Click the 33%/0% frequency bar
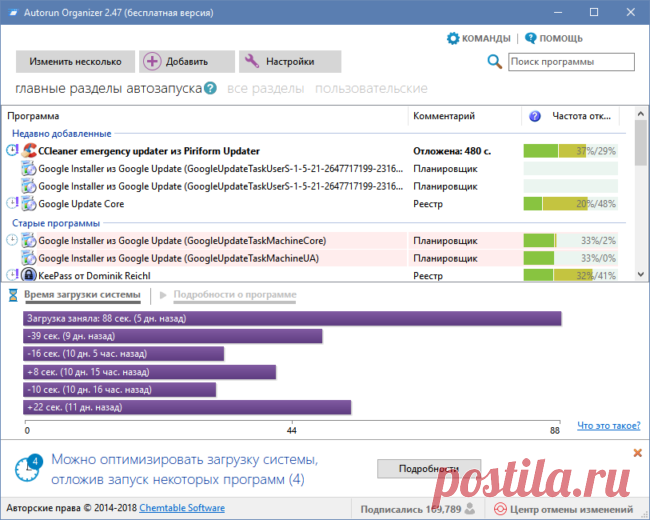This screenshot has width=650, height=520. click(570, 258)
